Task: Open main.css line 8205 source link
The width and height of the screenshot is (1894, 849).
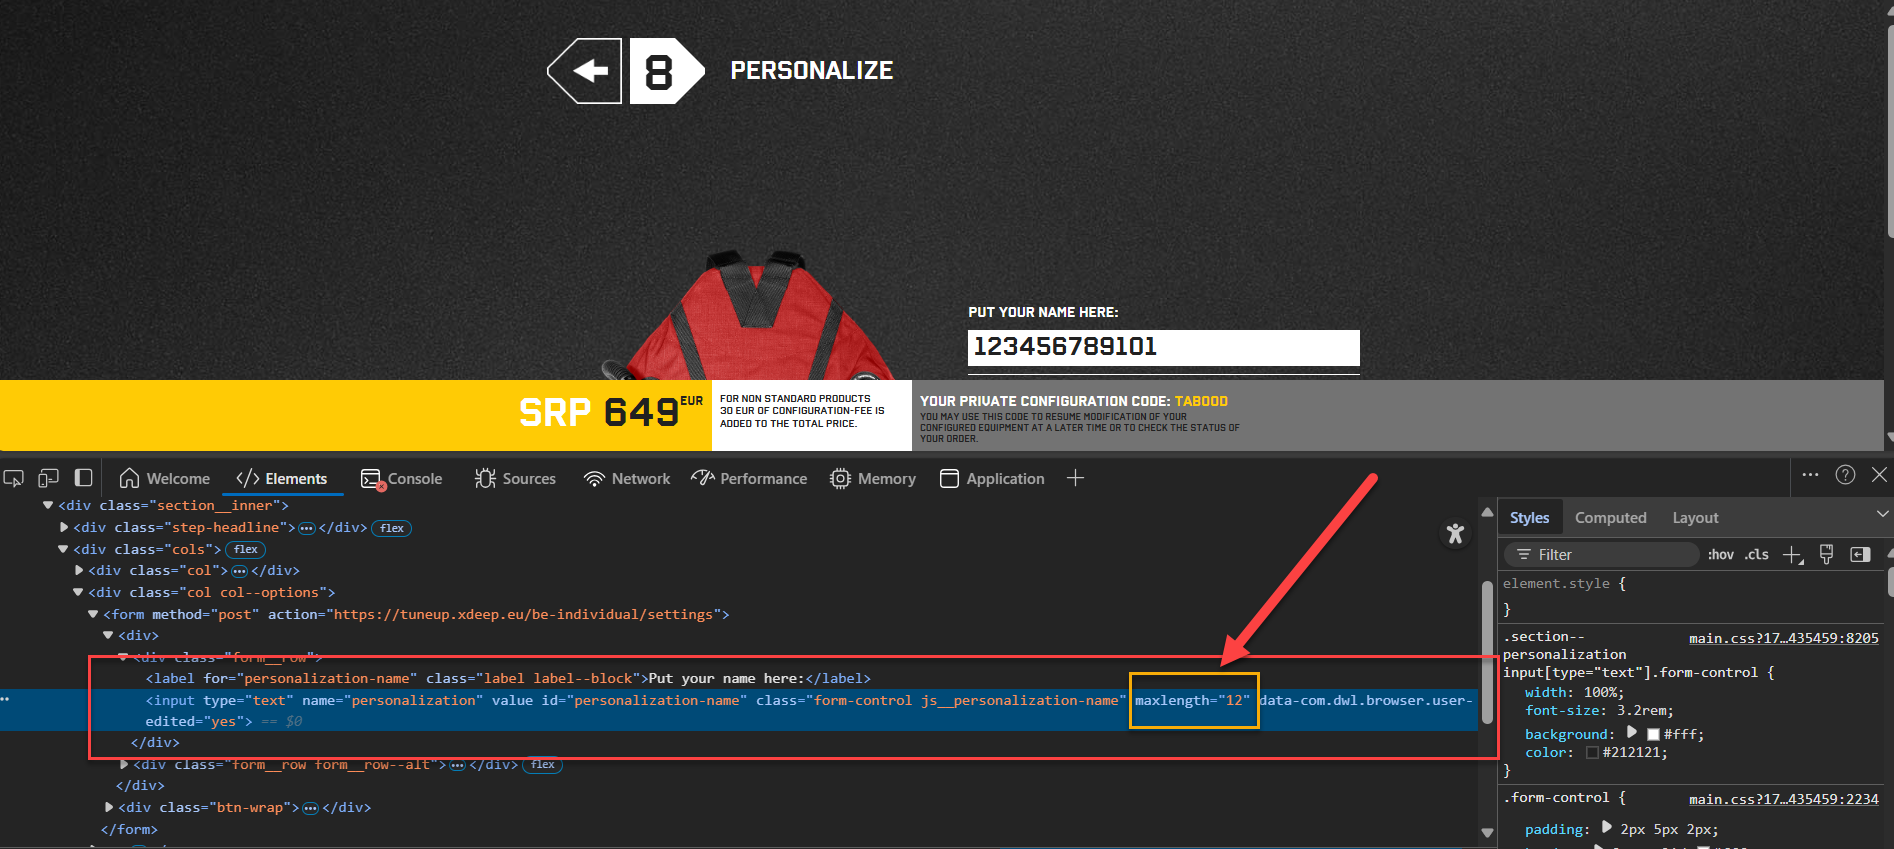Action: [x=1783, y=638]
